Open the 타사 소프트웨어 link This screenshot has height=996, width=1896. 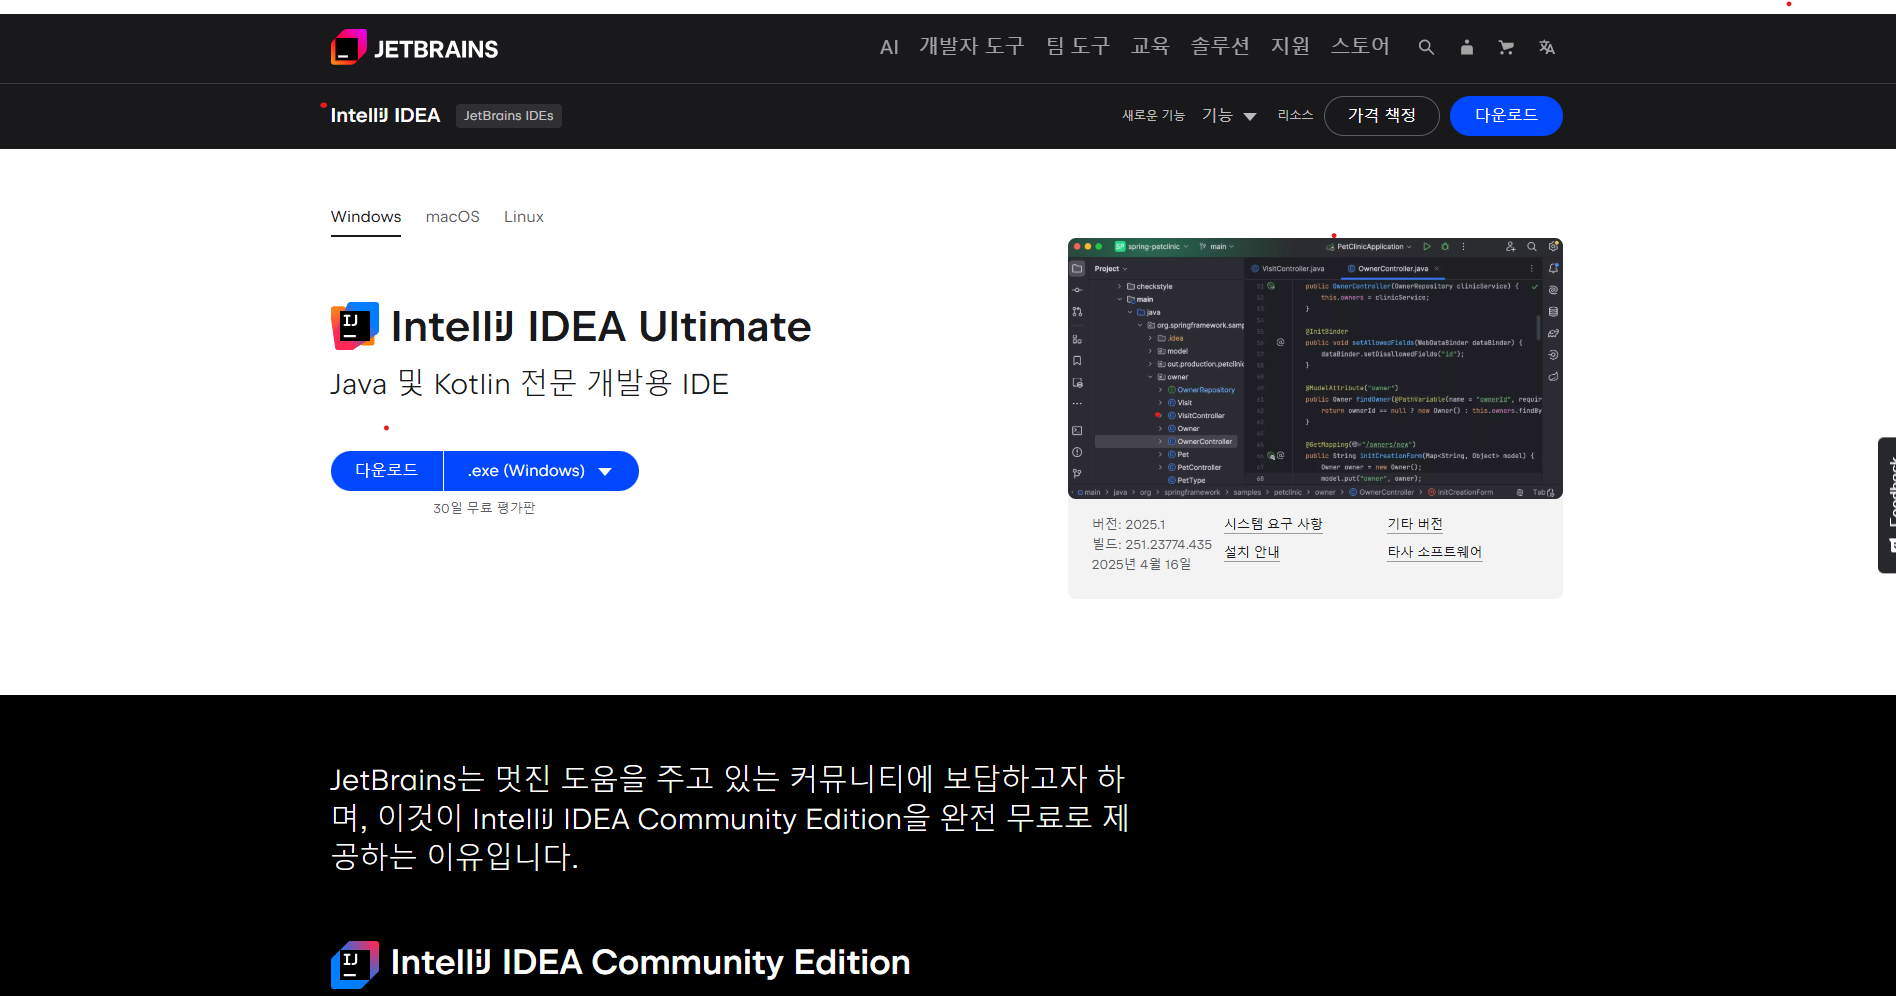pyautogui.click(x=1434, y=552)
